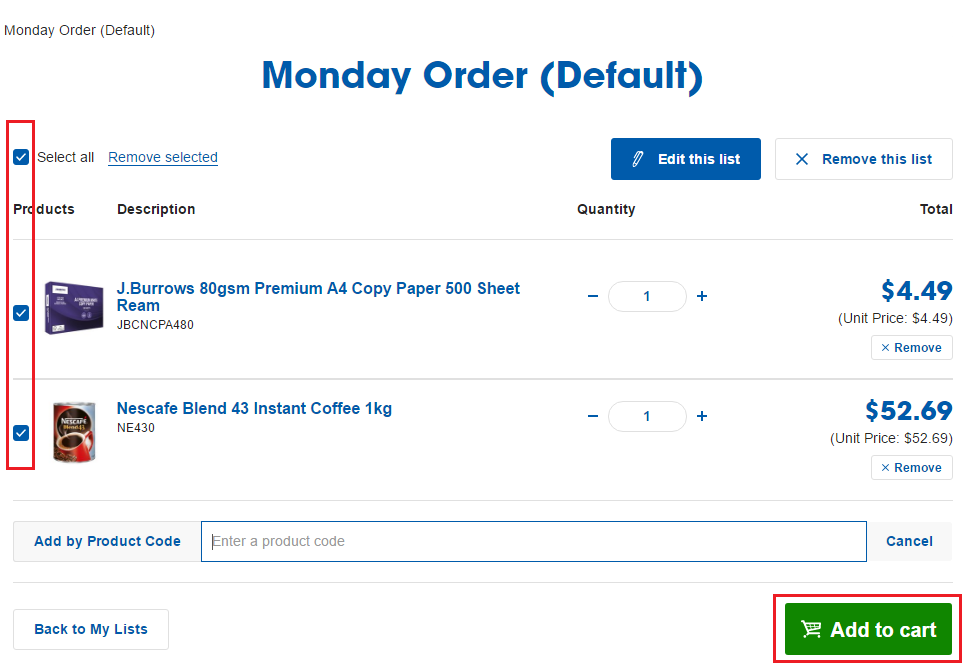Click the Nescafe Blend 43 product image

tap(74, 432)
